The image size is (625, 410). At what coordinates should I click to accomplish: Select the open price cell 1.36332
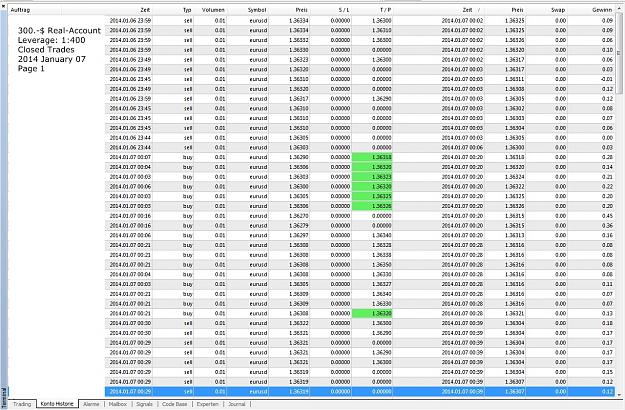tap(289, 40)
